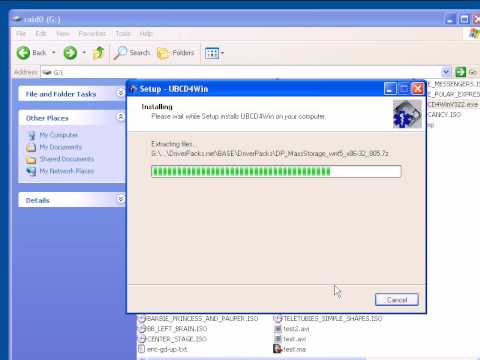
Task: Click the installation progress bar
Action: click(276, 171)
